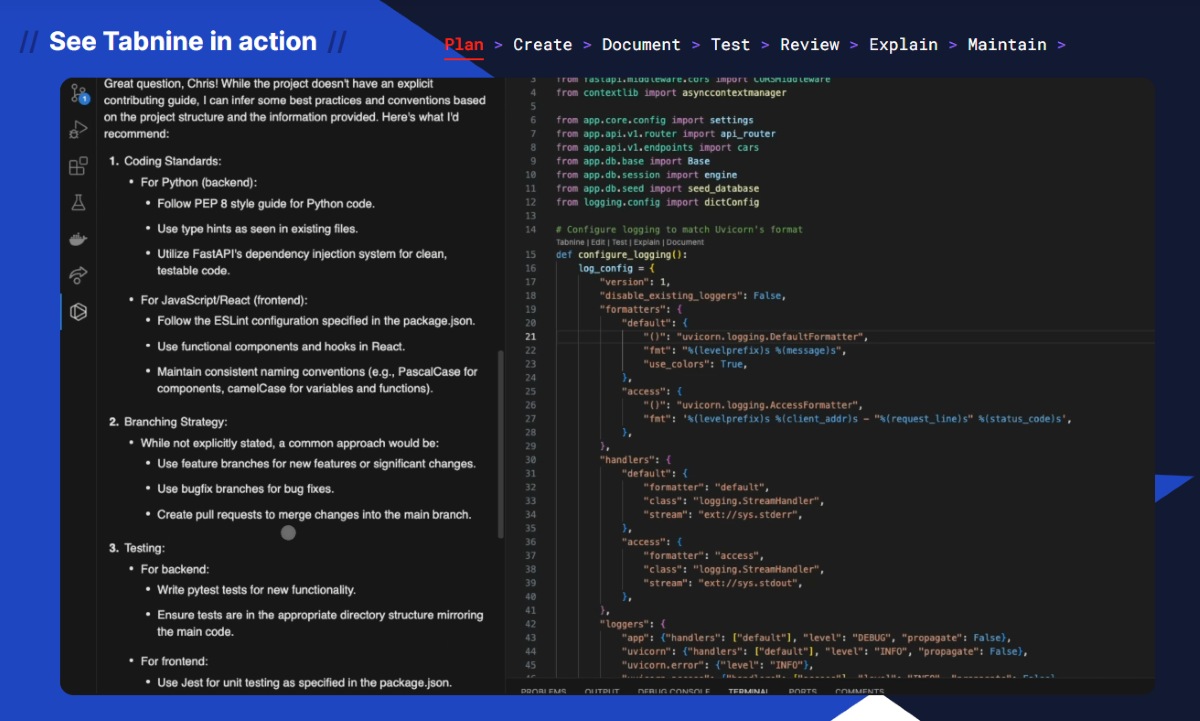
Task: Click "Follow the ESLint configuration" bullet
Action: click(316, 321)
